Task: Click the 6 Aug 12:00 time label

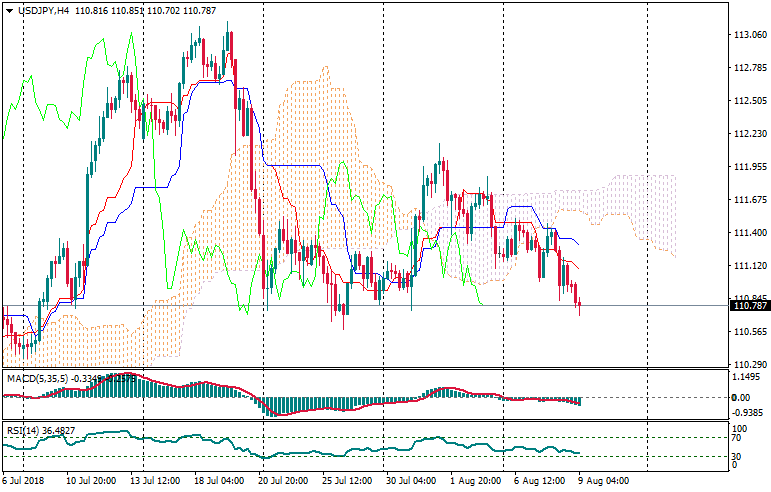Action: [539, 481]
